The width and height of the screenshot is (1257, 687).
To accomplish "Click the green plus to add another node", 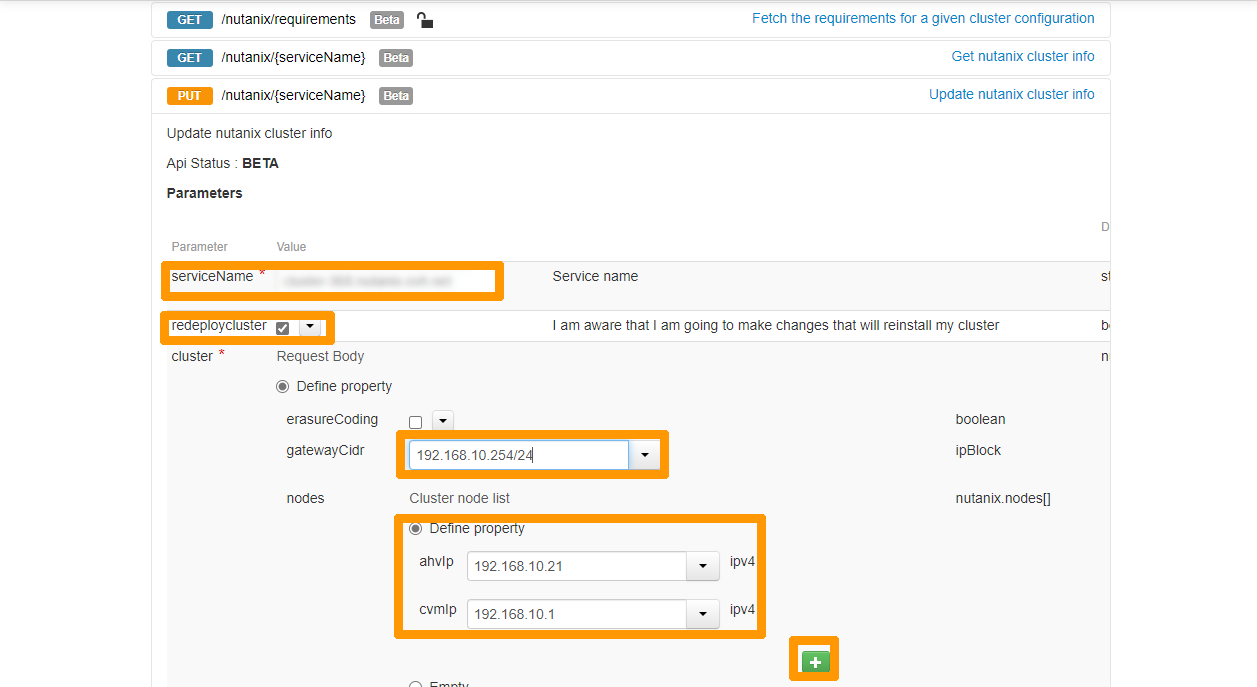I will point(813,660).
